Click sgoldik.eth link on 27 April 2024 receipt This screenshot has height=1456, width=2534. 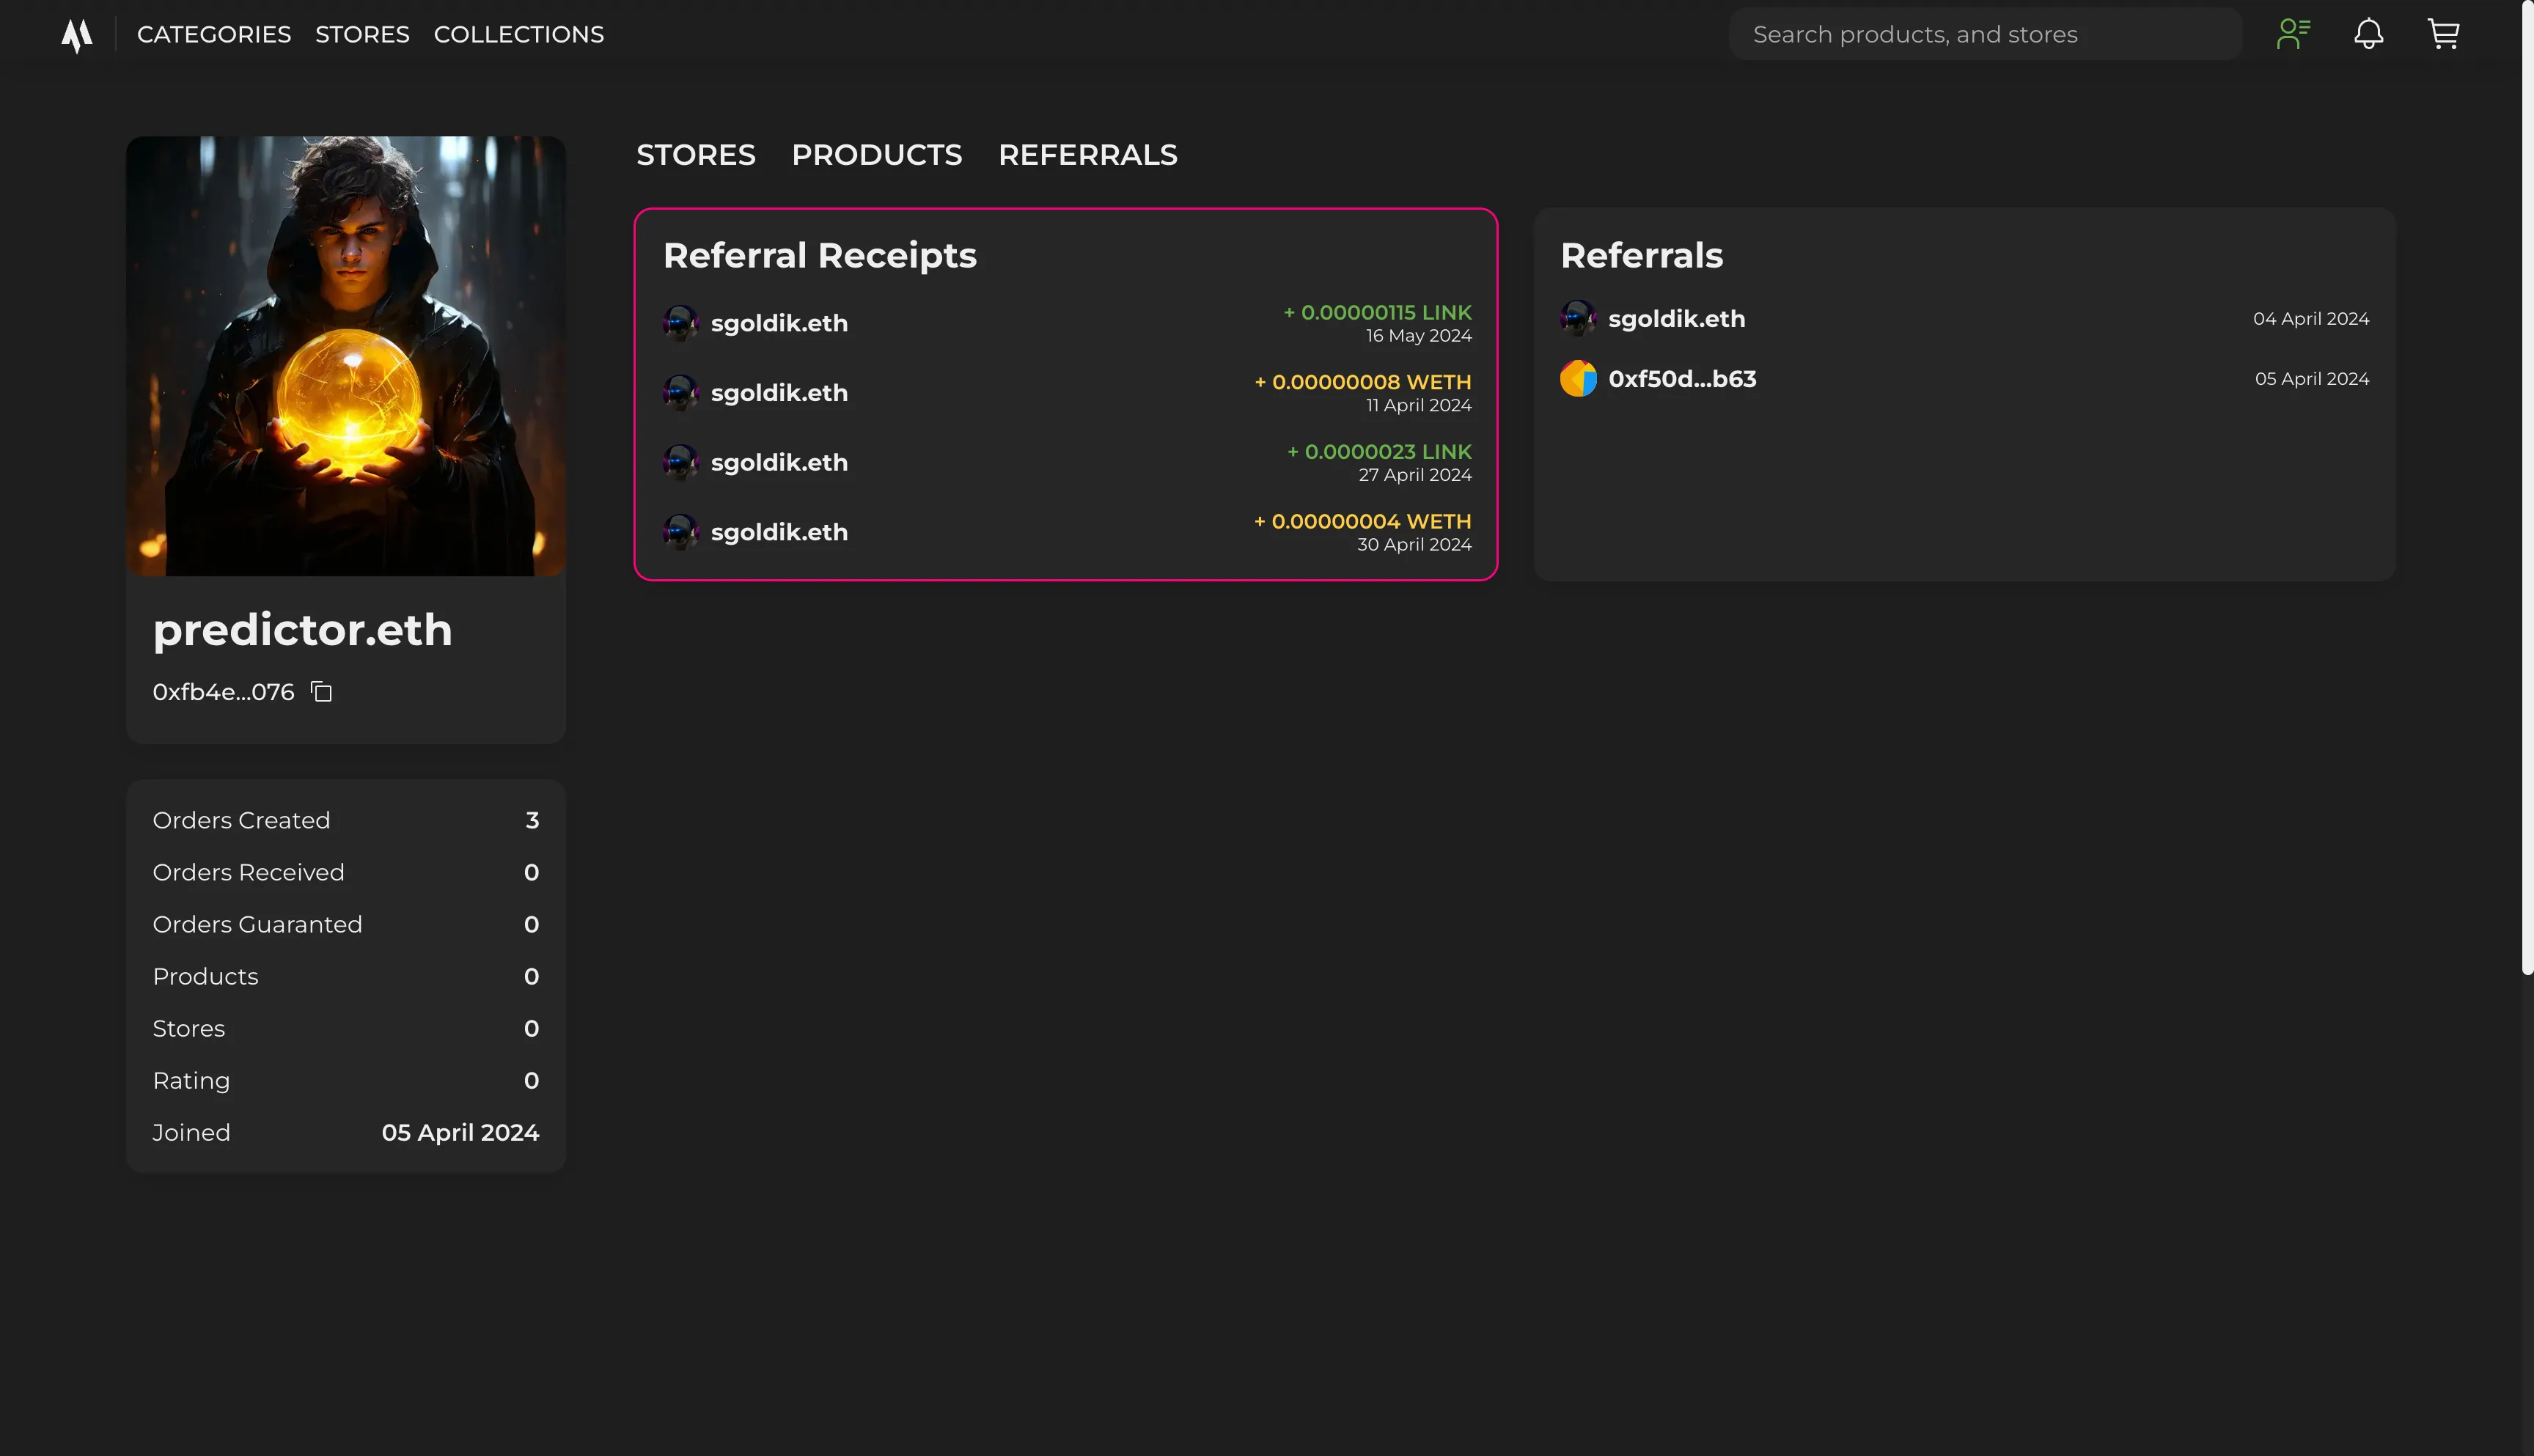[x=779, y=463]
